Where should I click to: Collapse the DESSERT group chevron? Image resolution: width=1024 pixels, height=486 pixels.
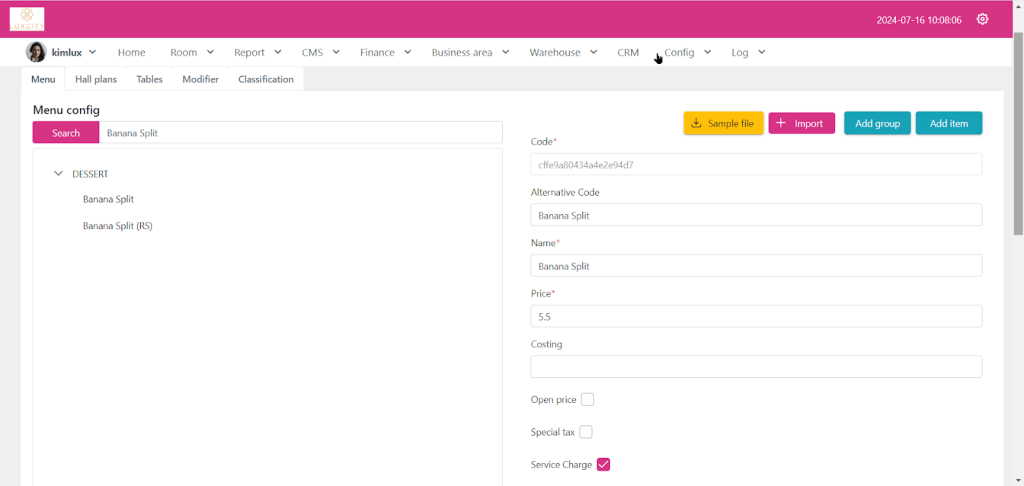pos(58,174)
